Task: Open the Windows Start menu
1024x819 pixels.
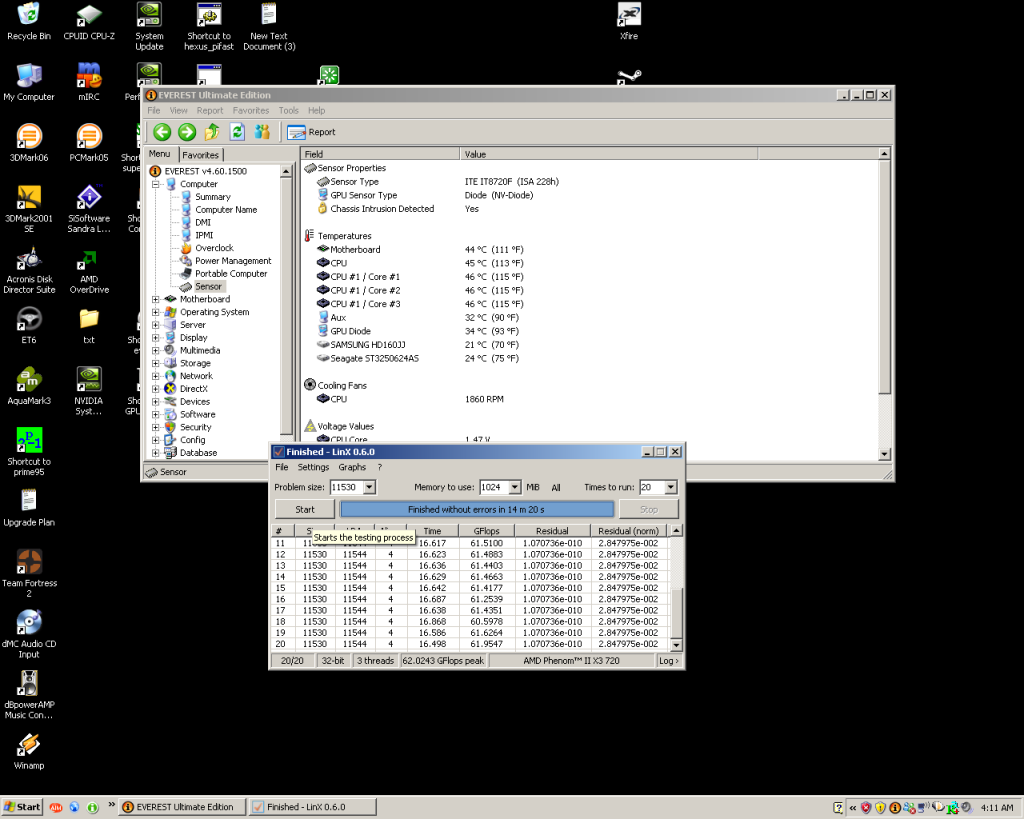Action: point(22,807)
